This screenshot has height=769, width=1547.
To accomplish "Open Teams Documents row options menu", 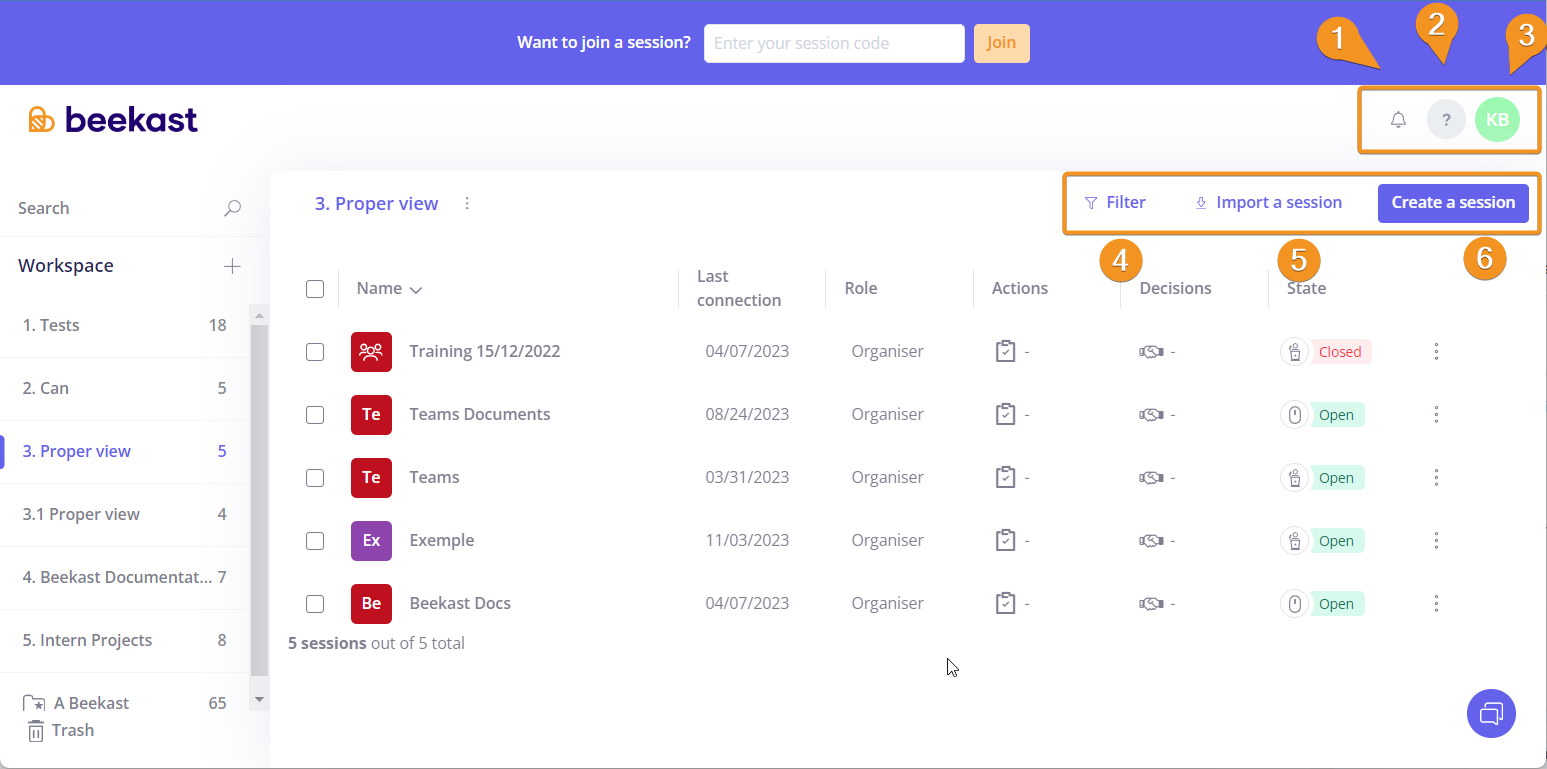I will (x=1436, y=414).
